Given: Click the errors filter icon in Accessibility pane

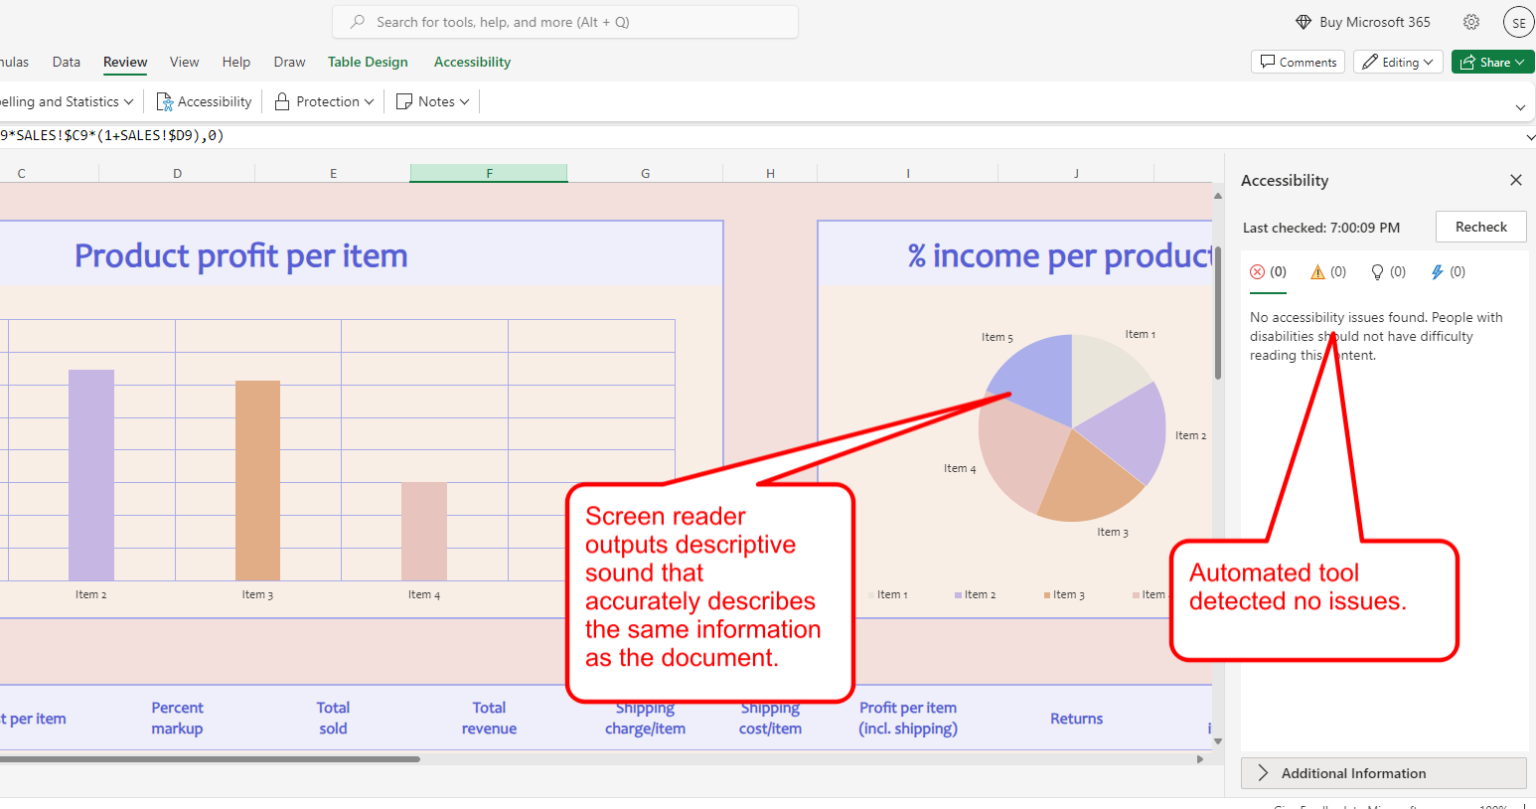Looking at the screenshot, I should tap(1258, 271).
